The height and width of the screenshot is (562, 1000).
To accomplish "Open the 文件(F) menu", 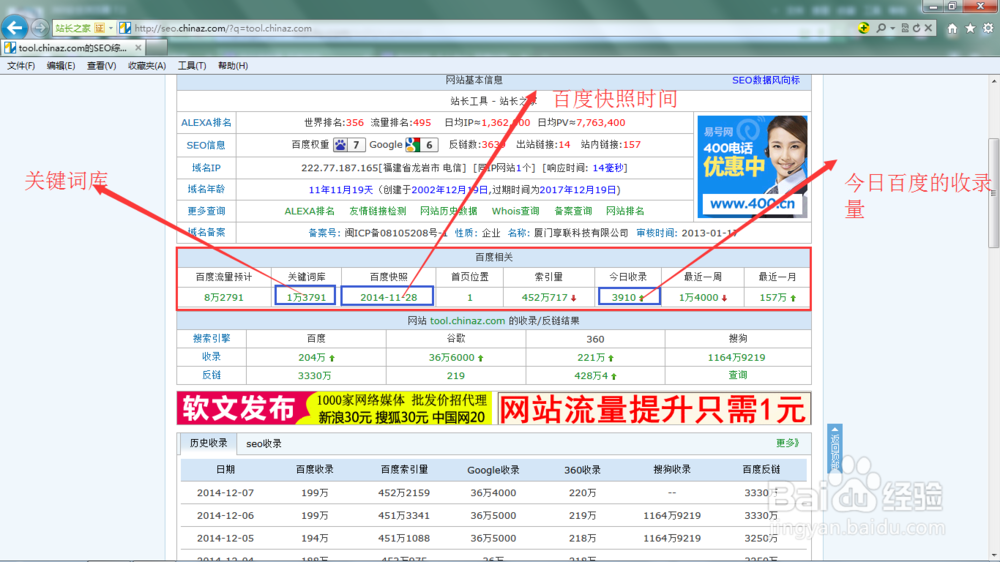I will point(21,66).
